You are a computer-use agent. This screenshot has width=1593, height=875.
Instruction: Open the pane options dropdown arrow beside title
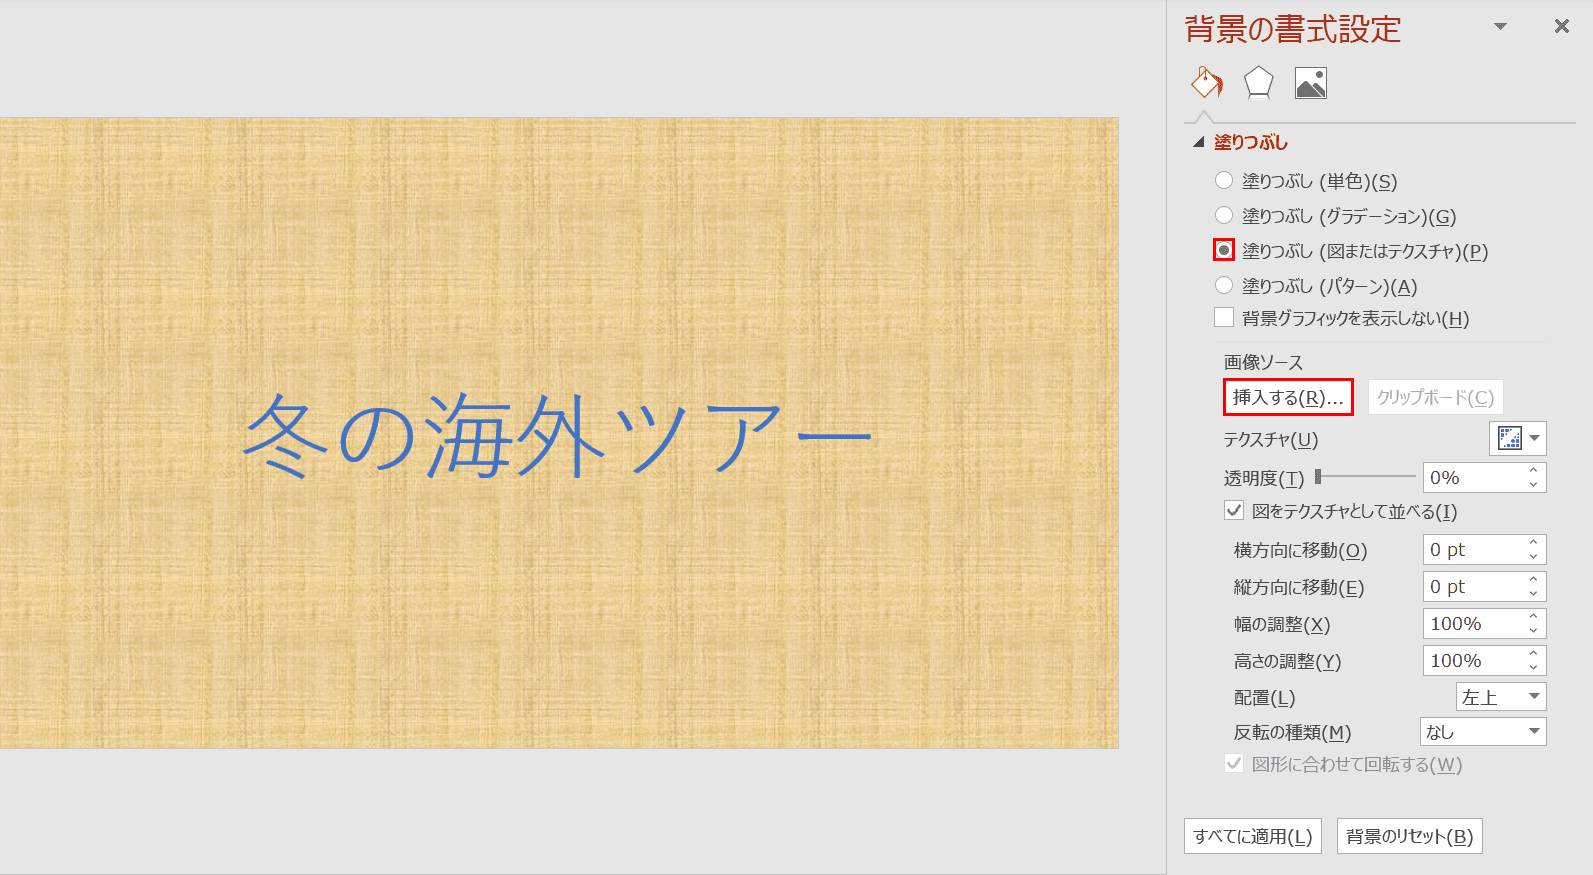pyautogui.click(x=1500, y=27)
